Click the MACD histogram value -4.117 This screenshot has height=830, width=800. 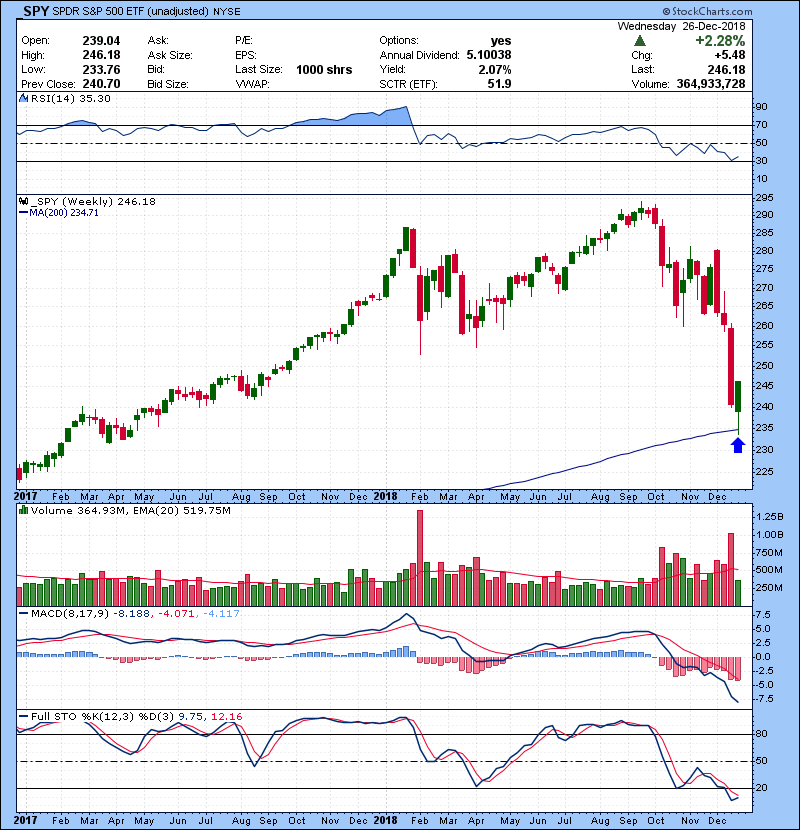(221, 614)
